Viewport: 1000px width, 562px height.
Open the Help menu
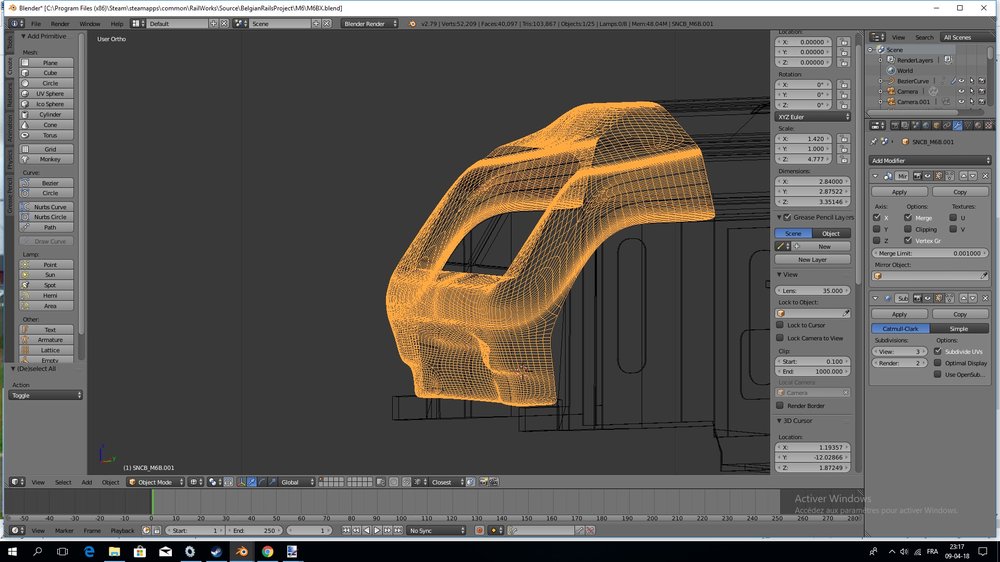[x=117, y=24]
